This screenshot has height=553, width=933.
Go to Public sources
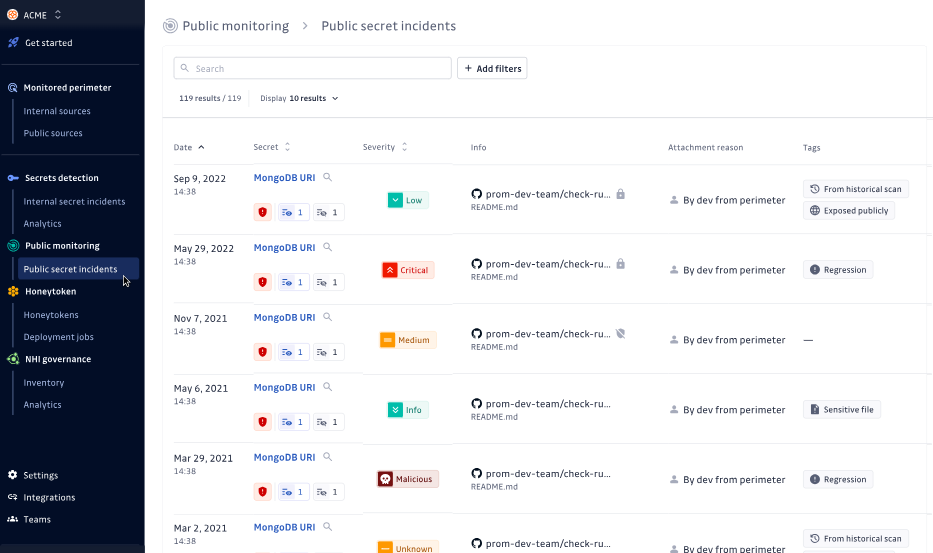53,133
